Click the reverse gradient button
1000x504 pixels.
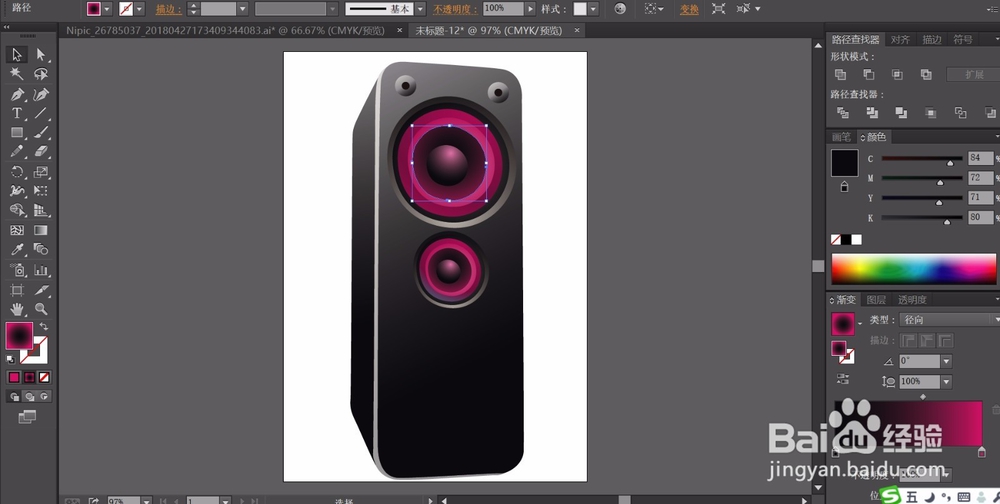point(842,379)
